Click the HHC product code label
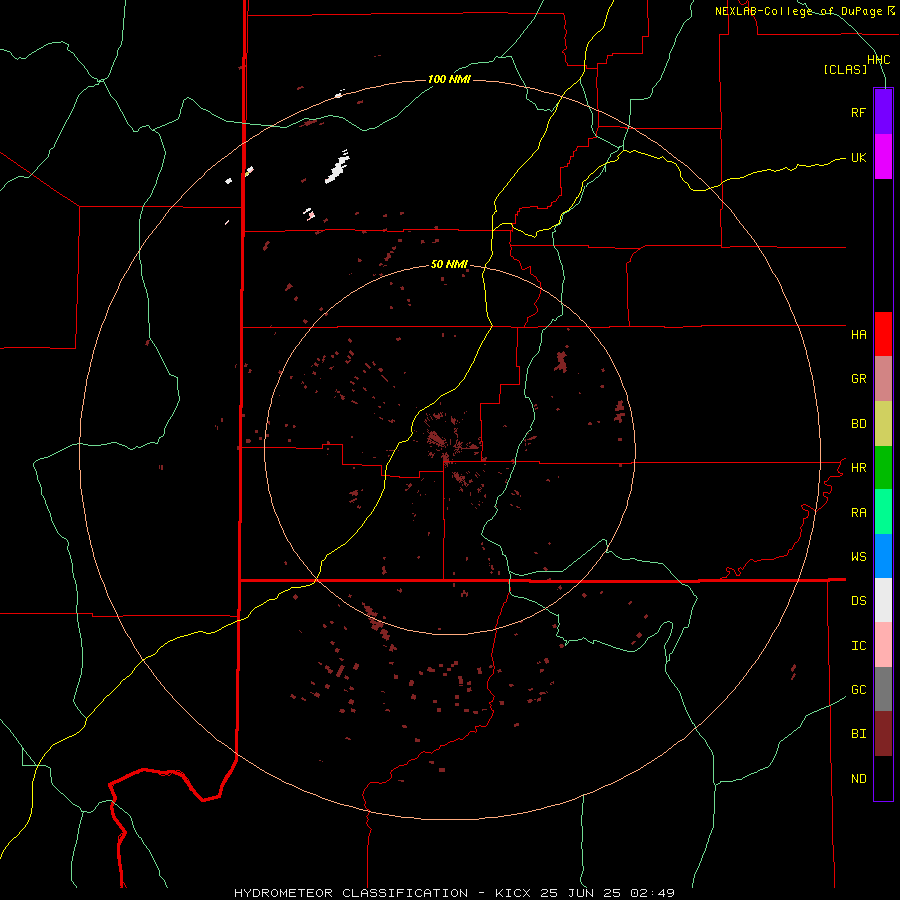Viewport: 900px width, 900px height. pyautogui.click(x=879, y=60)
